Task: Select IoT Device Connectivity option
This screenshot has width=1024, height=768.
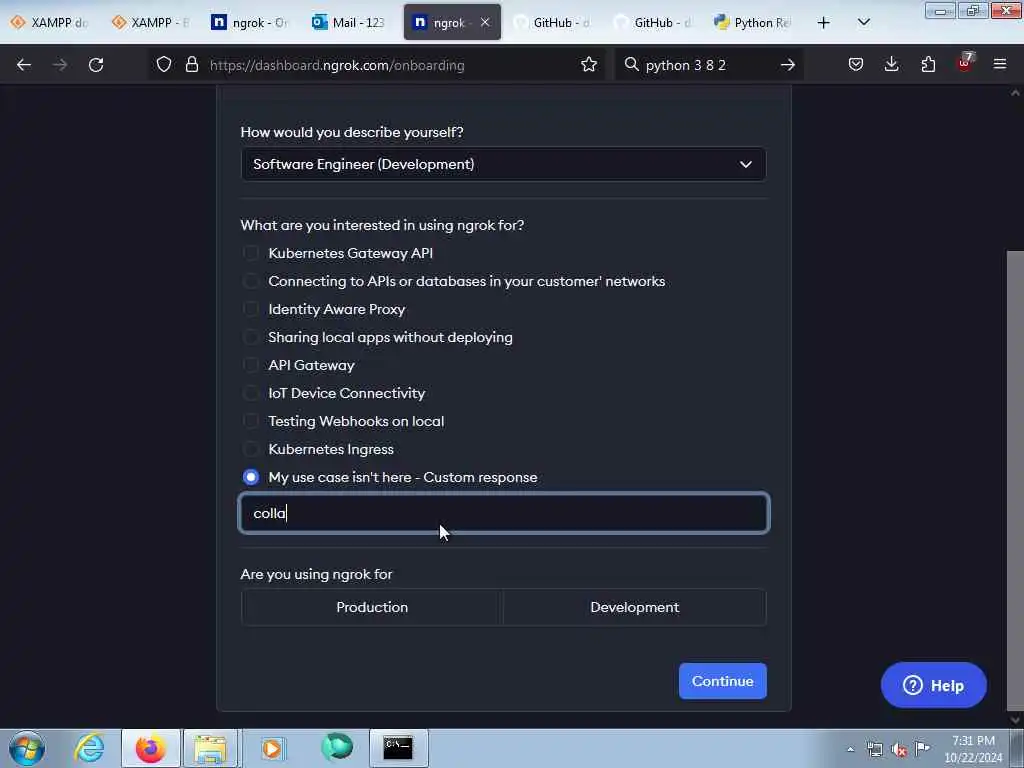Action: [x=251, y=393]
